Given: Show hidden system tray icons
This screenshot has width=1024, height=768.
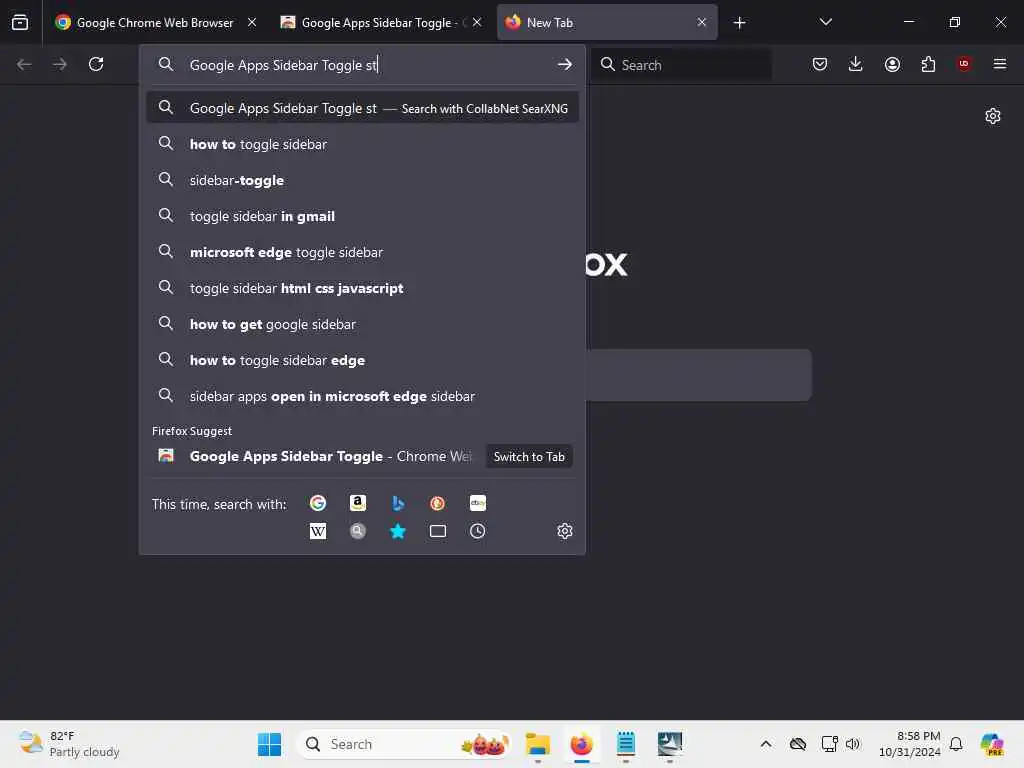Looking at the screenshot, I should 766,744.
